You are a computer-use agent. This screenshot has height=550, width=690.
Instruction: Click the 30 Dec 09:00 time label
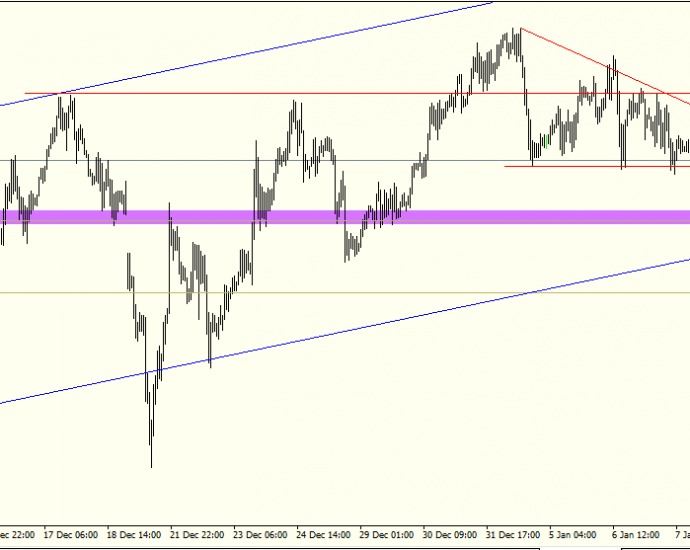(x=450, y=535)
